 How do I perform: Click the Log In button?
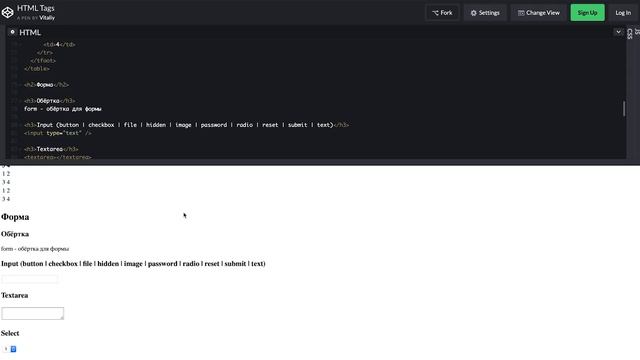pos(623,13)
